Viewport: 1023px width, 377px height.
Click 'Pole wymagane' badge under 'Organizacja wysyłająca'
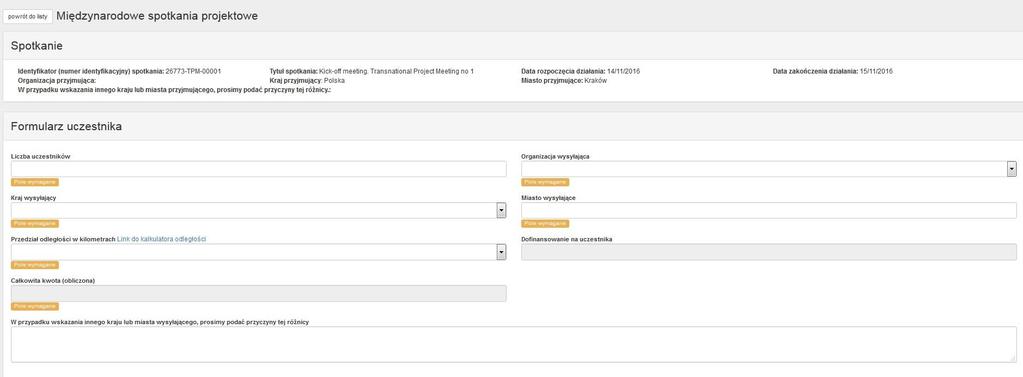point(545,182)
